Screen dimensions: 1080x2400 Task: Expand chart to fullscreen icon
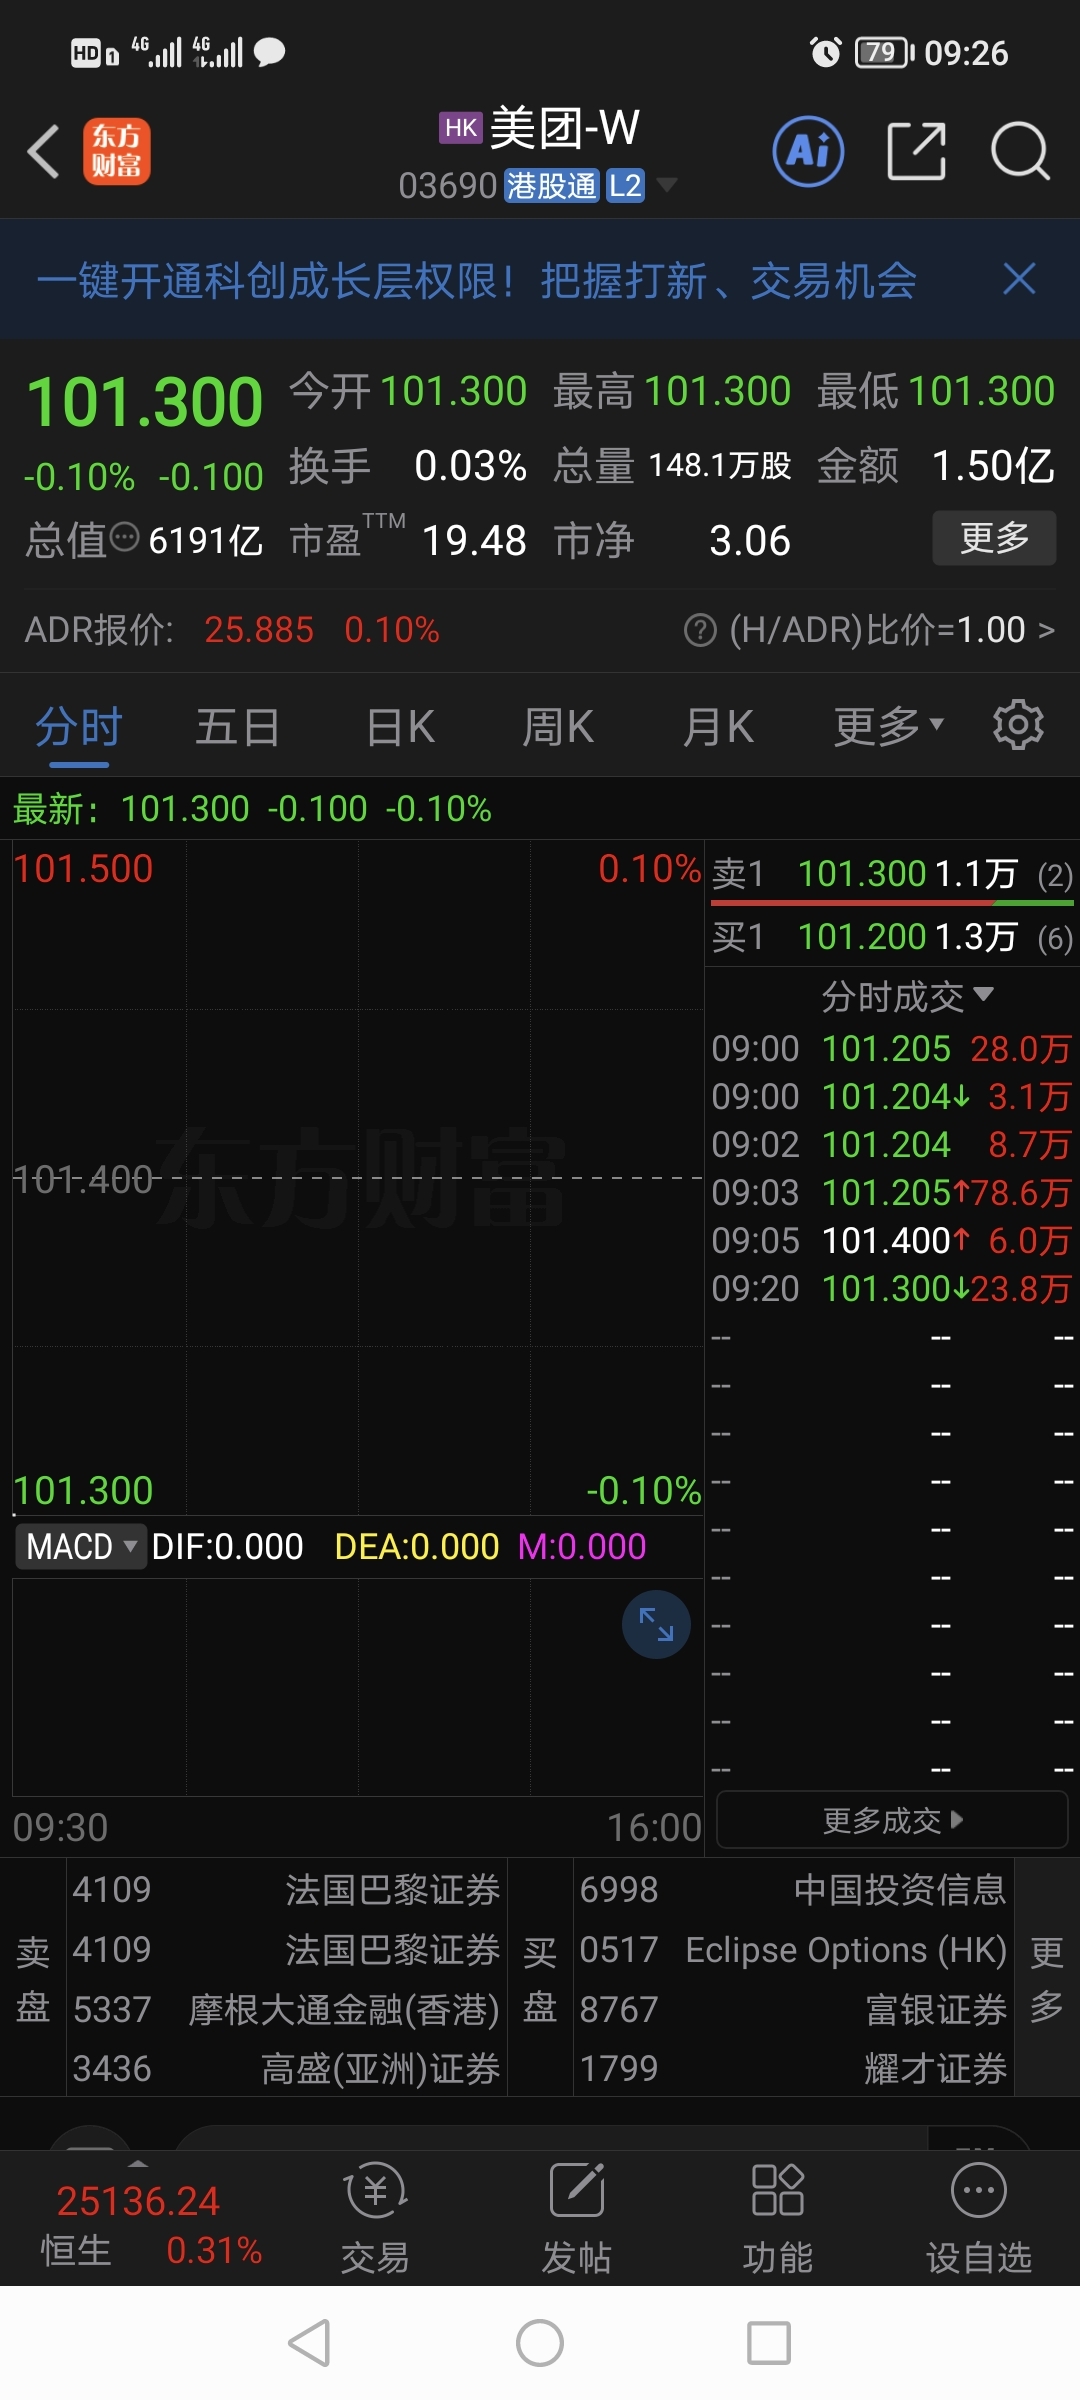coord(656,1625)
